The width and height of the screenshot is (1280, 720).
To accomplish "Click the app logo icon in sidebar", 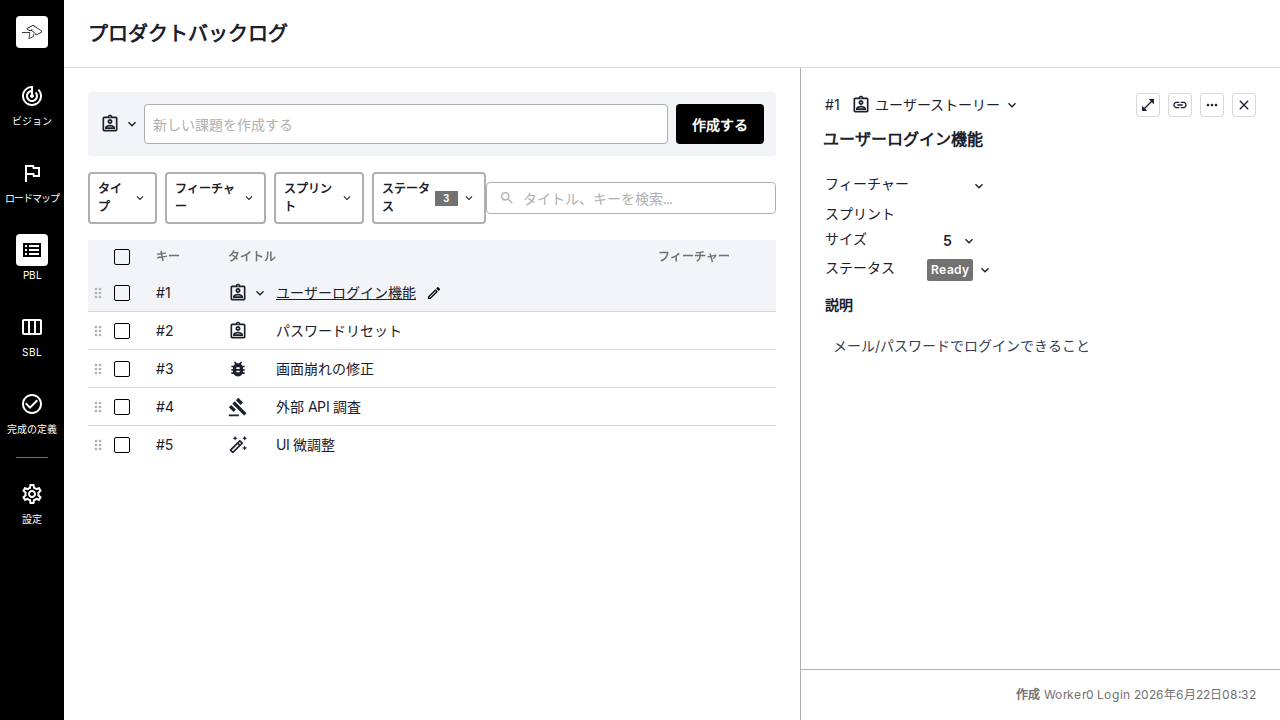I will click(x=32, y=32).
